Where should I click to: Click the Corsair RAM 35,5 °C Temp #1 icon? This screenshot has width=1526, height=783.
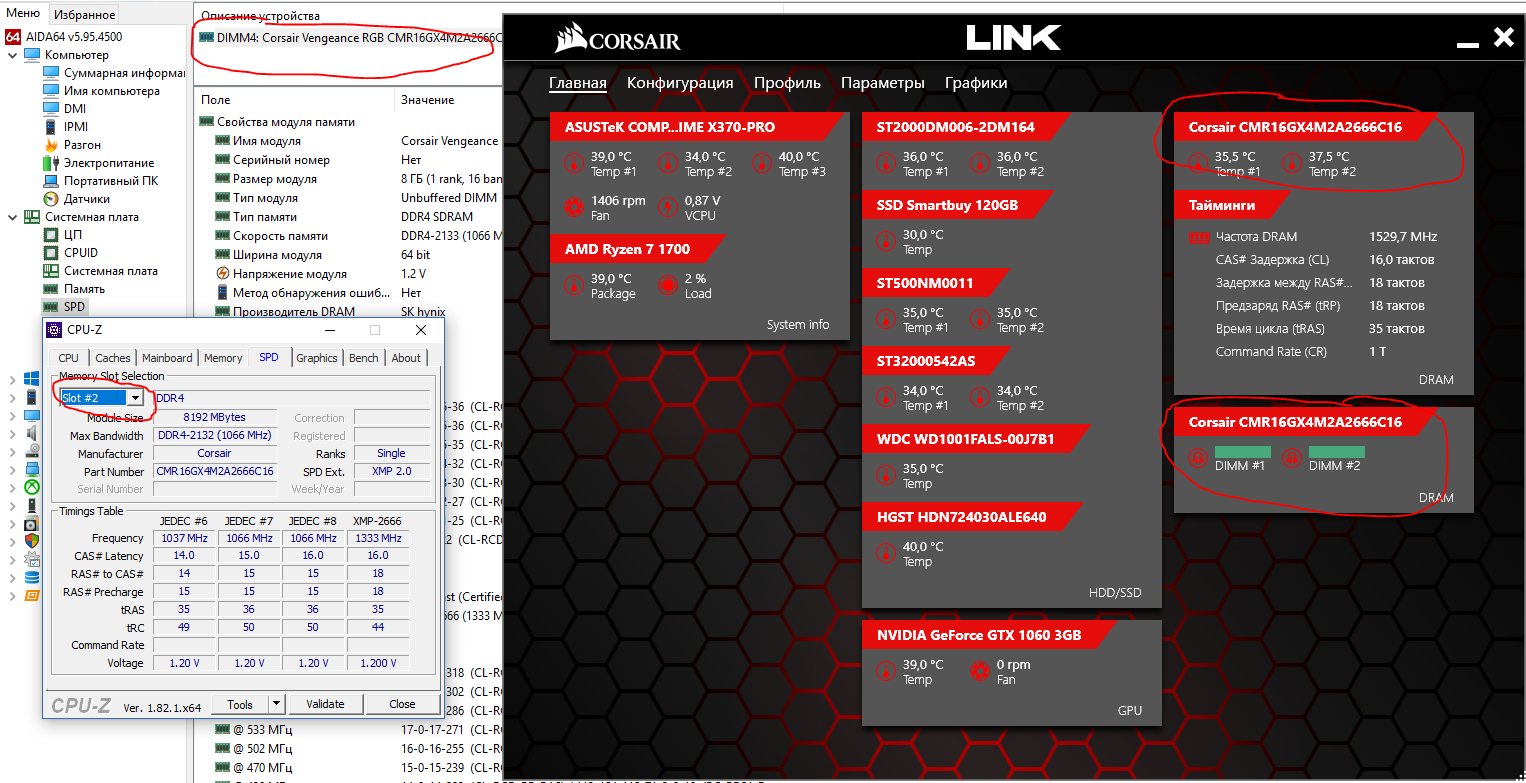tap(1198, 164)
